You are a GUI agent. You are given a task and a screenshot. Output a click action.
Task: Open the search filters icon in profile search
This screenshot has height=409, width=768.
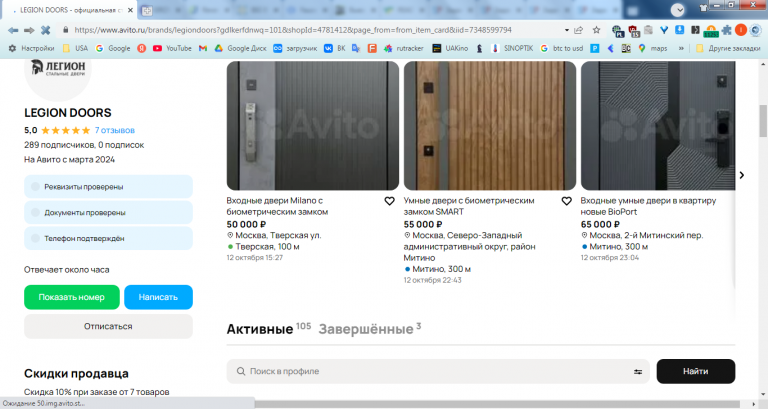(x=638, y=372)
